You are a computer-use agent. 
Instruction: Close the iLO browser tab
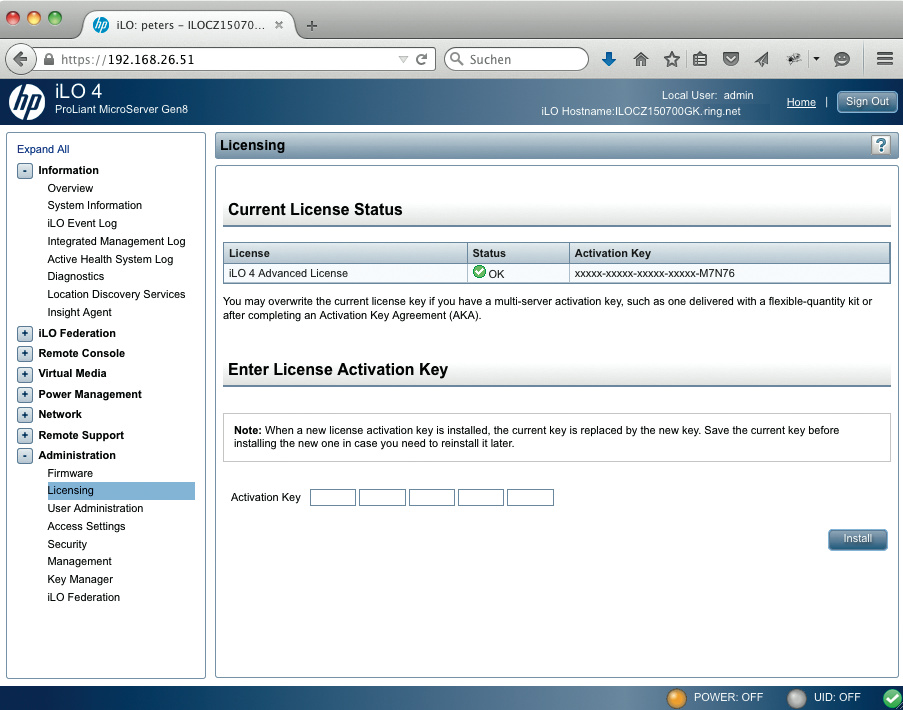279,25
